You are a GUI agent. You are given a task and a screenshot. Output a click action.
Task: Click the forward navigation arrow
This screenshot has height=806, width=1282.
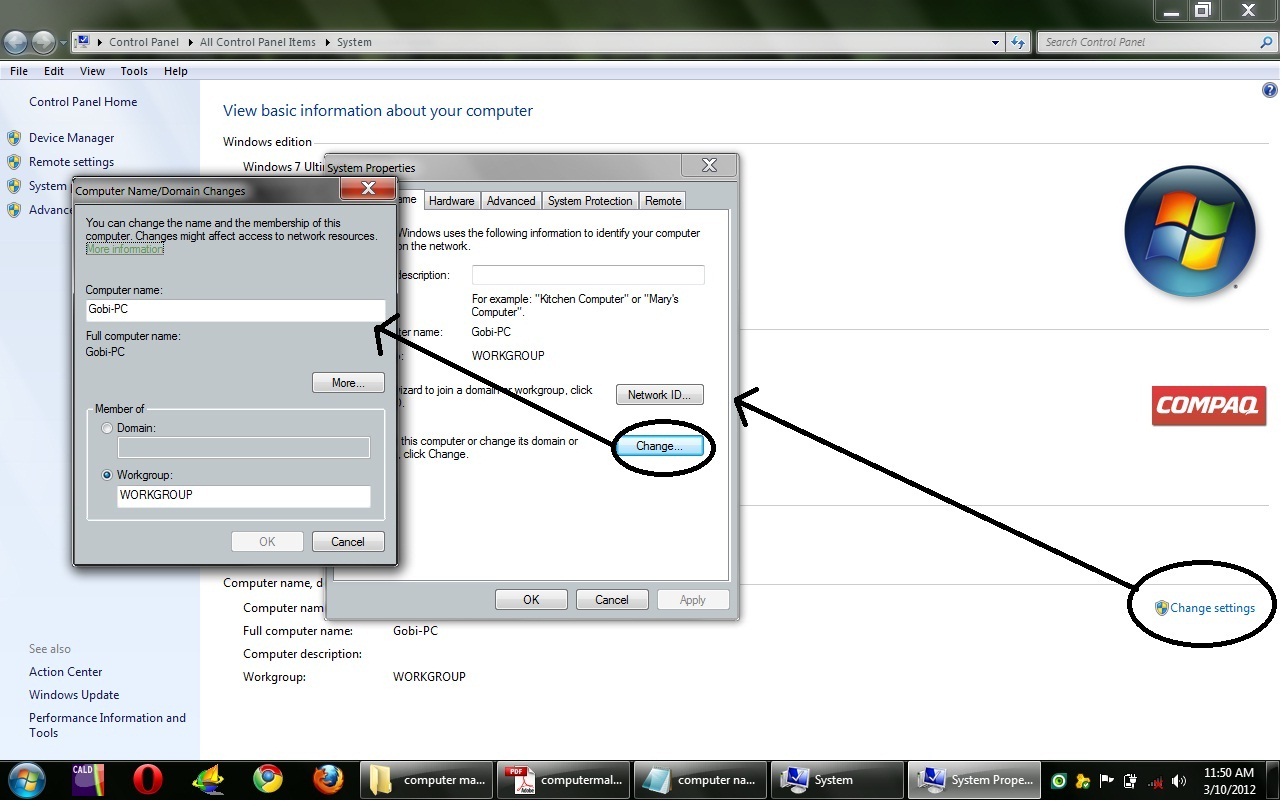pos(44,42)
